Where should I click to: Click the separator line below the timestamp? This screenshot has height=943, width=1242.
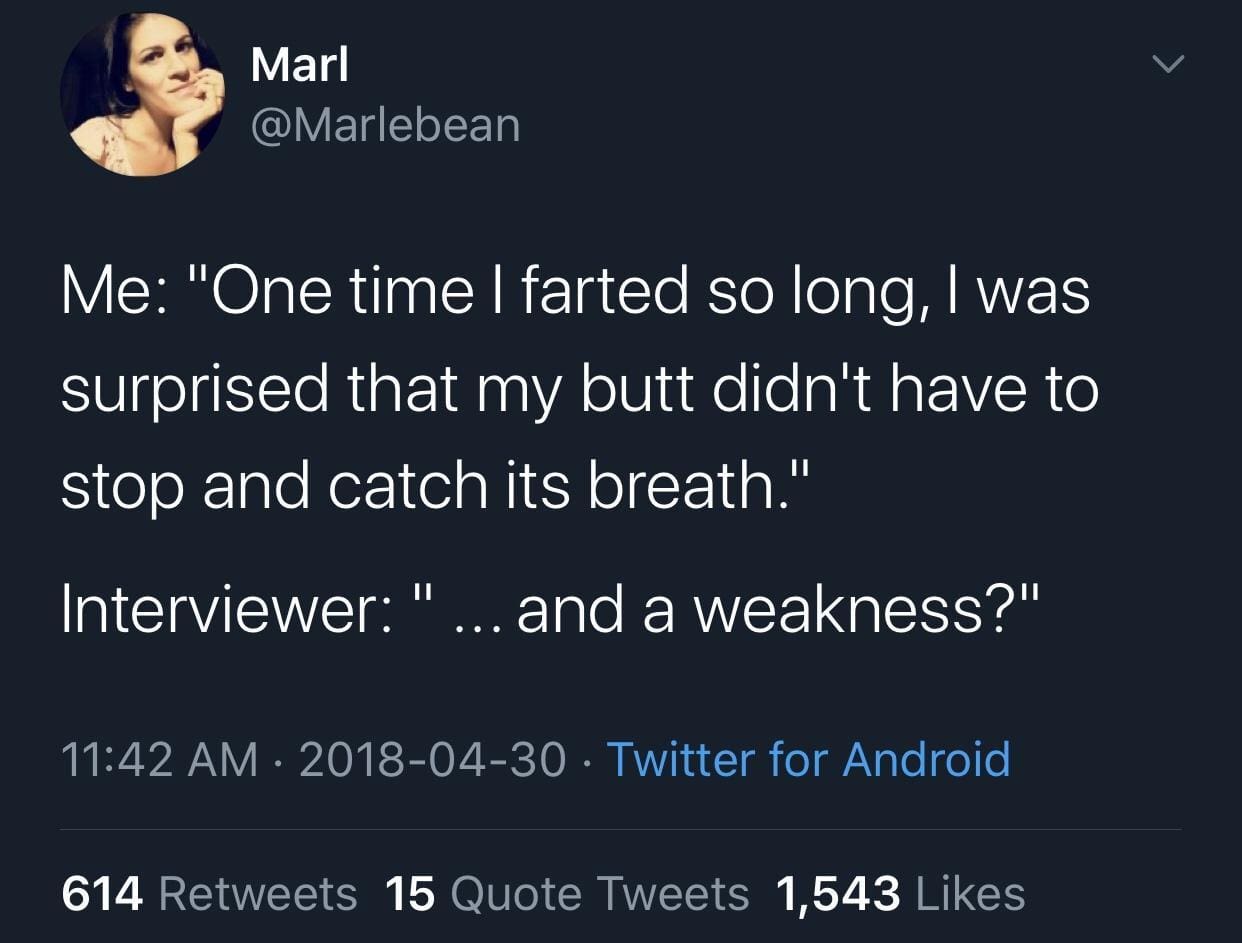click(620, 830)
